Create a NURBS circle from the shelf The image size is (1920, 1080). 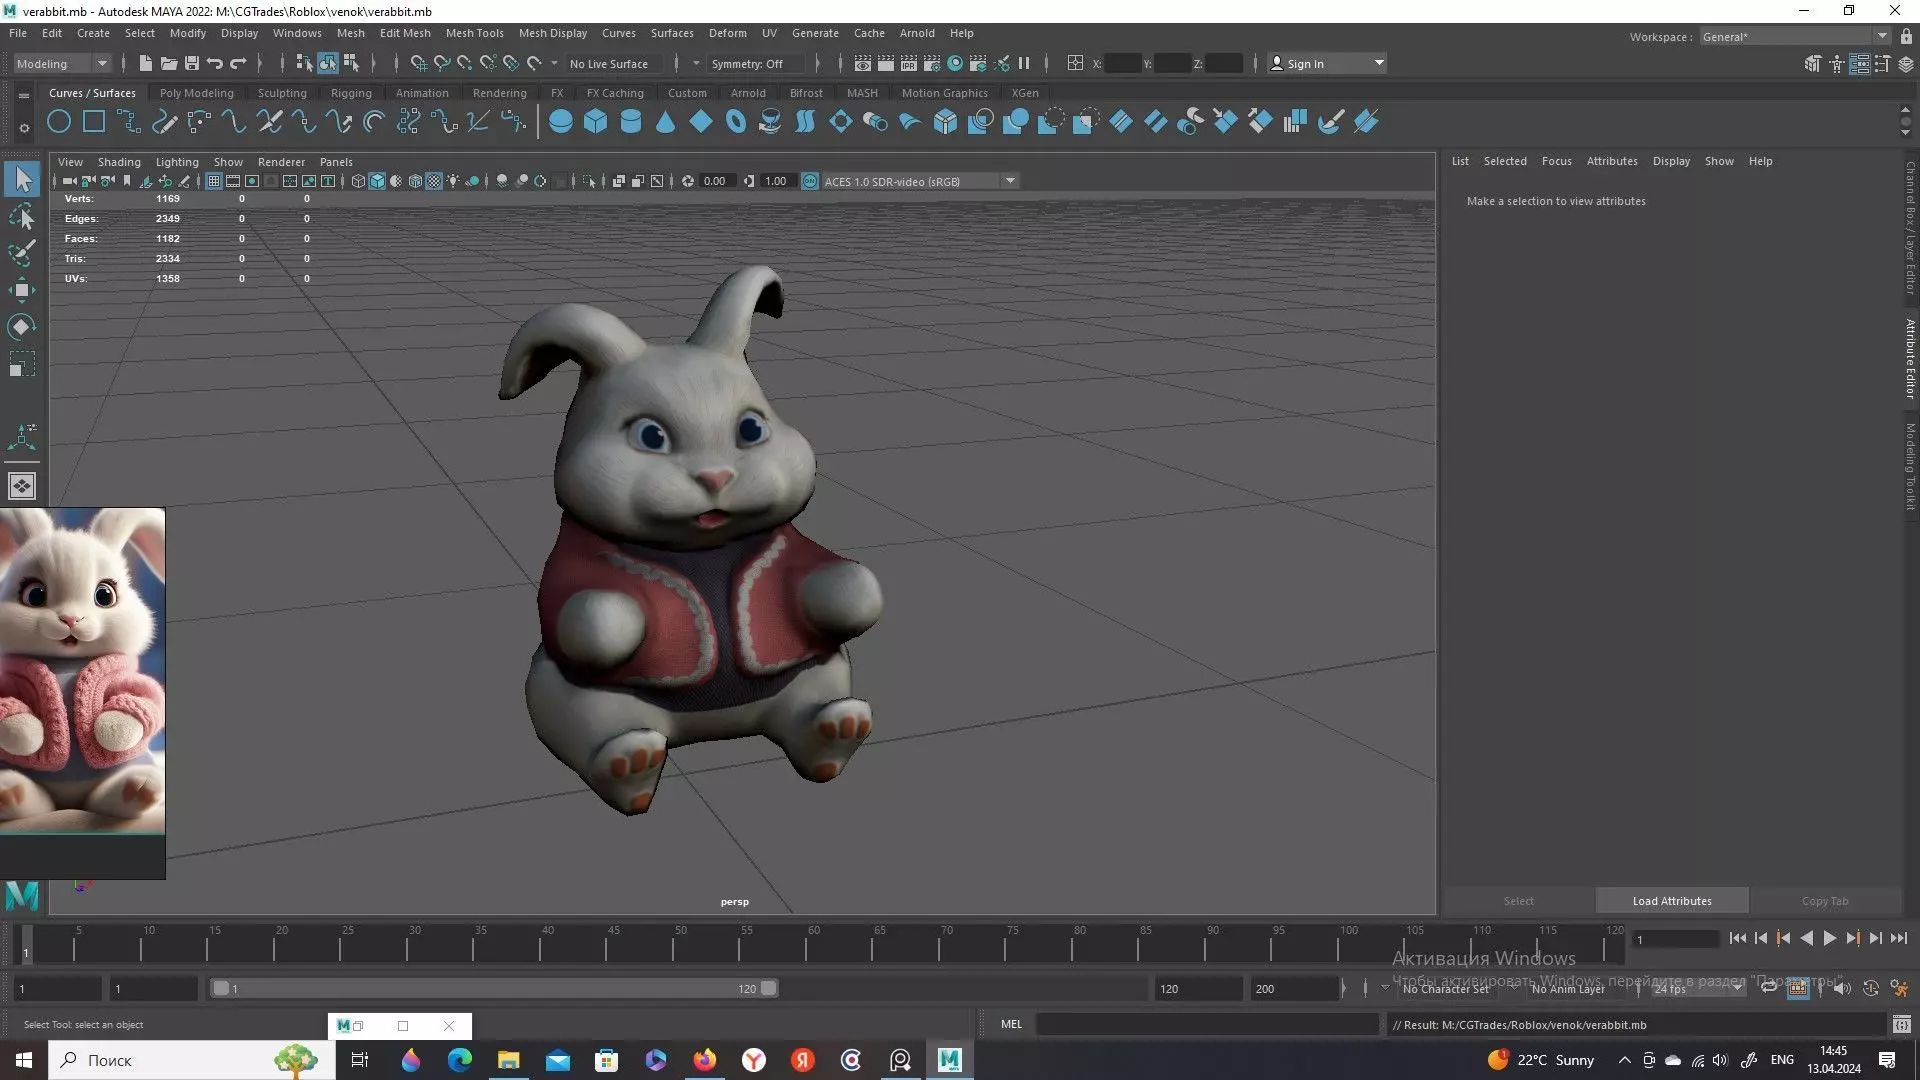[59, 122]
